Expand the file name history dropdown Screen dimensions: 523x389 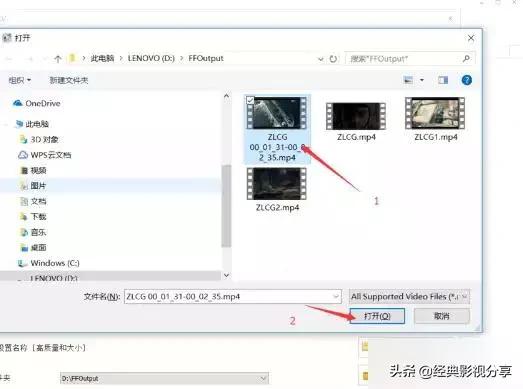coord(336,296)
